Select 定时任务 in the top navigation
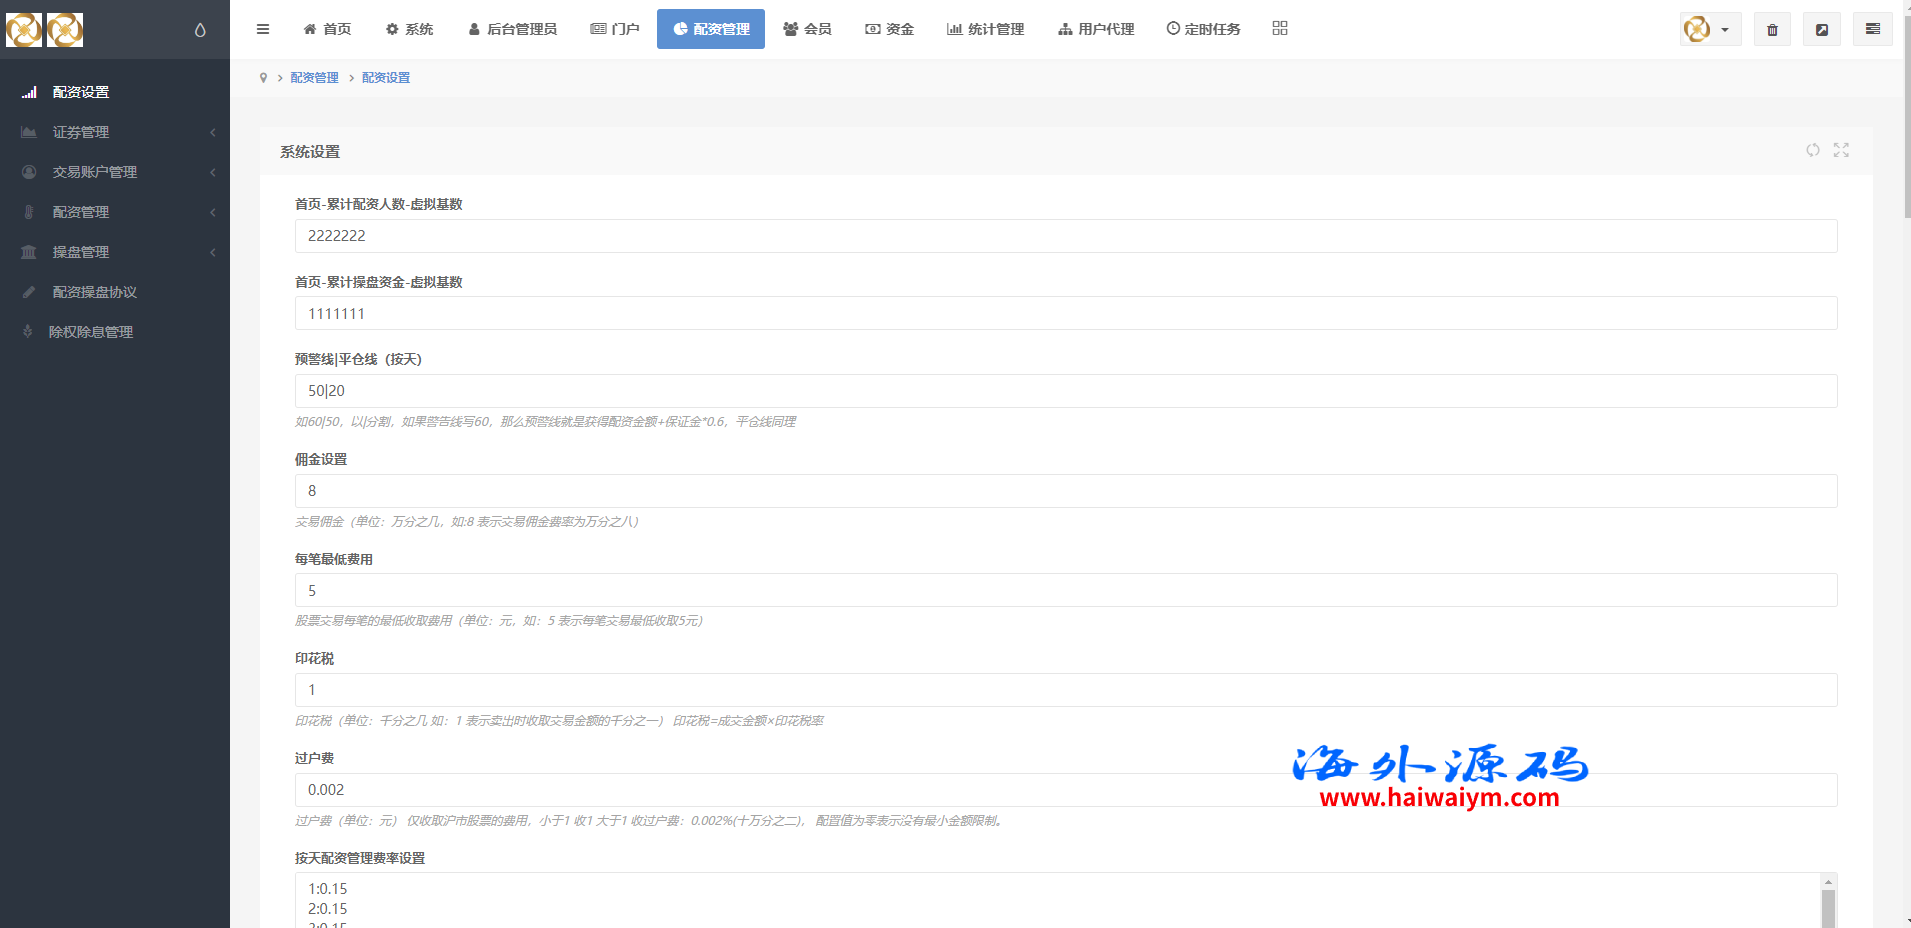The image size is (1911, 928). 1203,29
